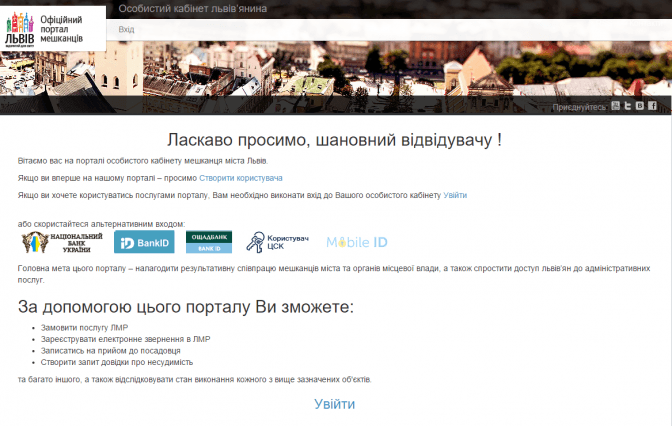
Task: Open the YouTube social icon
Action: (x=616, y=106)
